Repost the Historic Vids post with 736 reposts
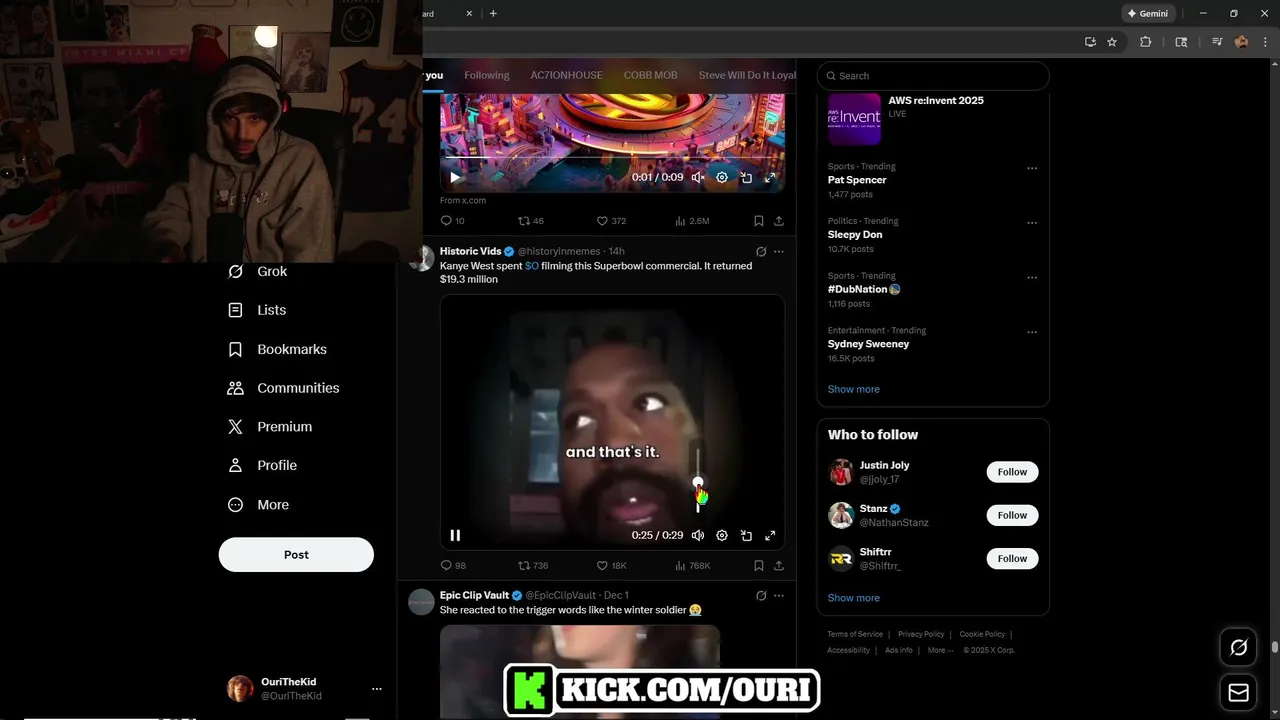 coord(533,565)
